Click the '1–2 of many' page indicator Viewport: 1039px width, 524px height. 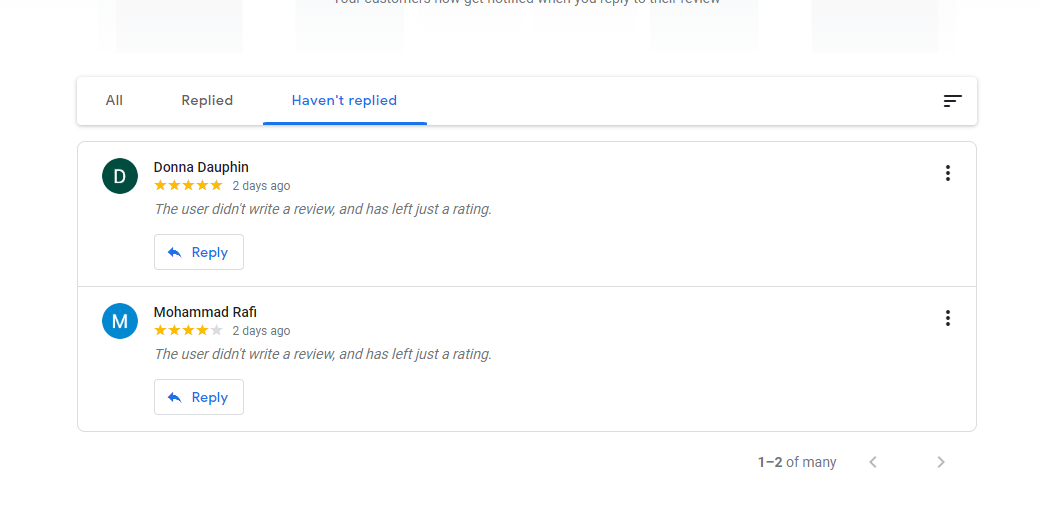point(797,462)
